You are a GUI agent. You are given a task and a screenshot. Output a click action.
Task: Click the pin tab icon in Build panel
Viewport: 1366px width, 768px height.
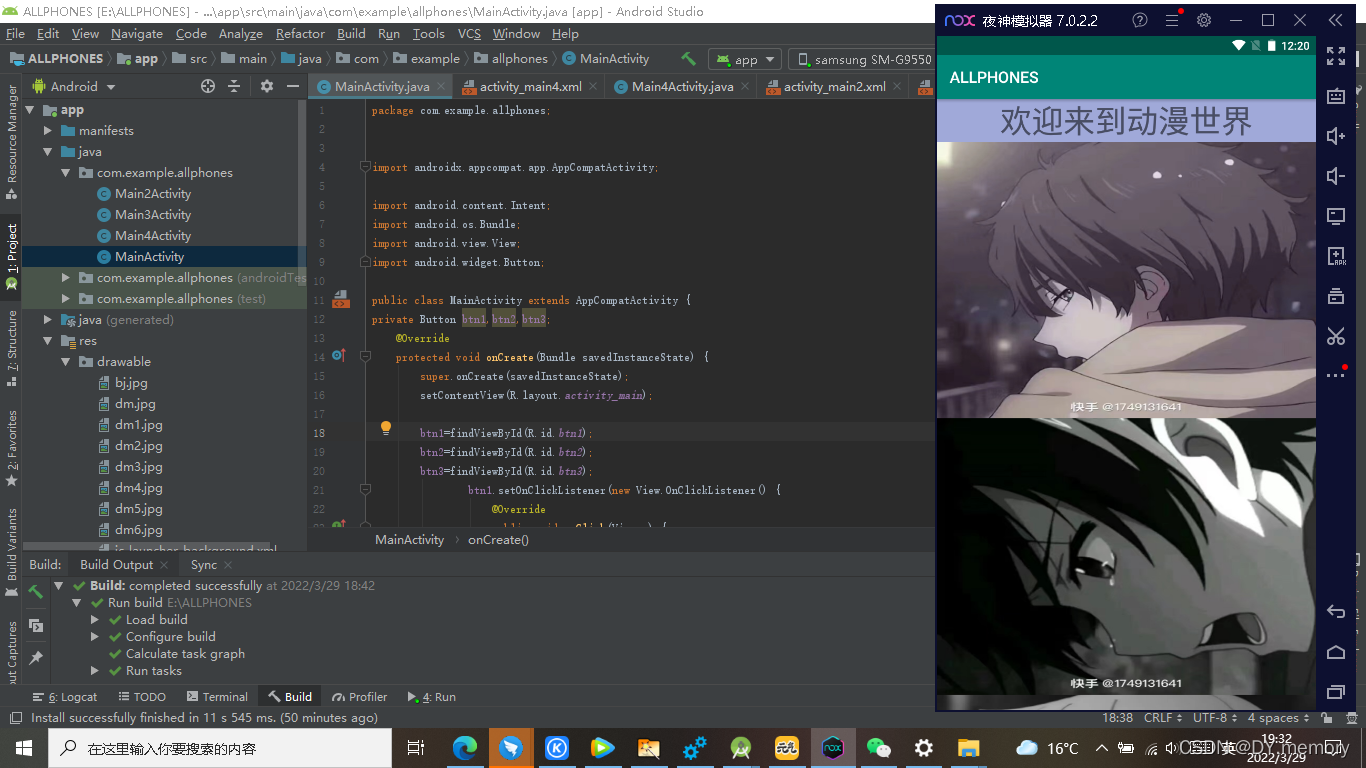(x=36, y=658)
